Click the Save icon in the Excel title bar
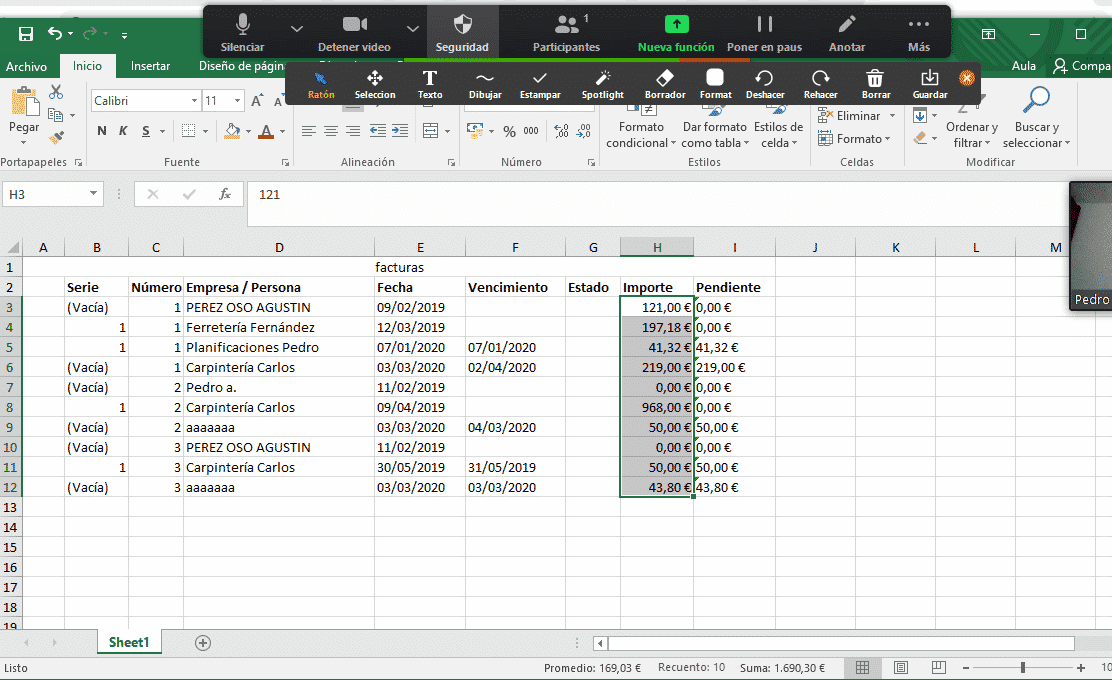The height and width of the screenshot is (680, 1112). click(x=26, y=33)
